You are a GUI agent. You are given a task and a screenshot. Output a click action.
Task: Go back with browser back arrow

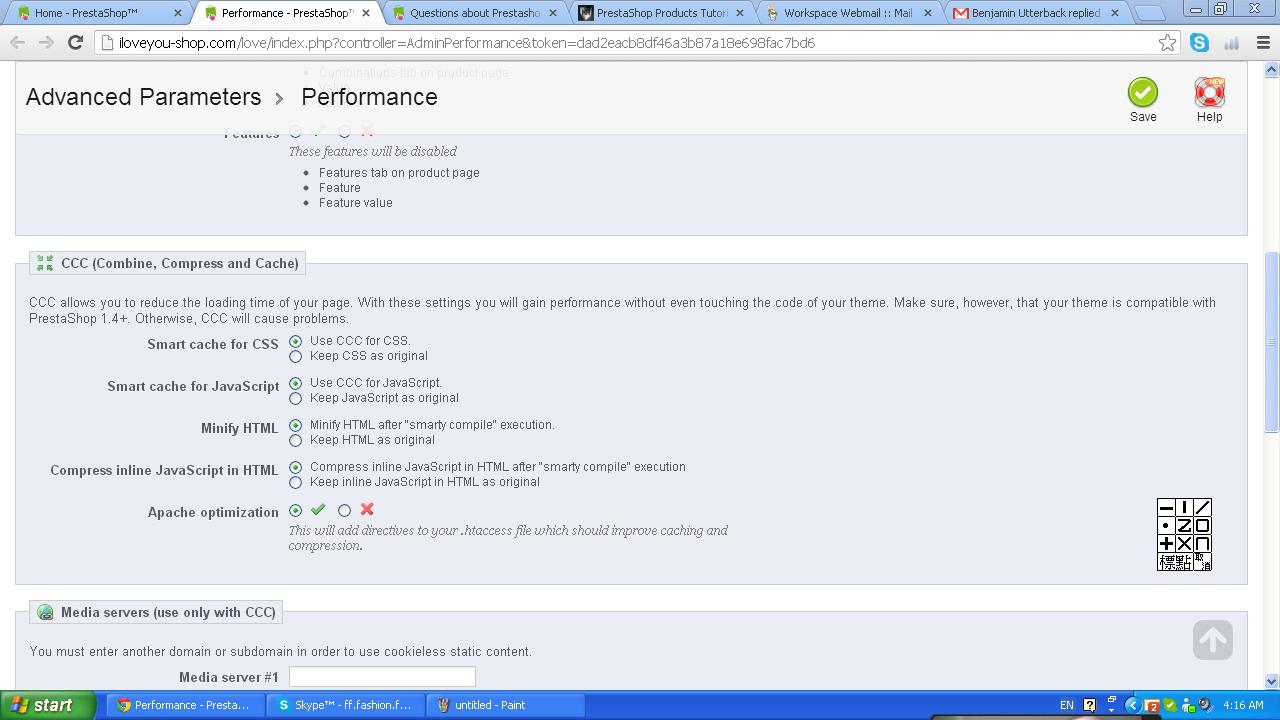pos(17,43)
